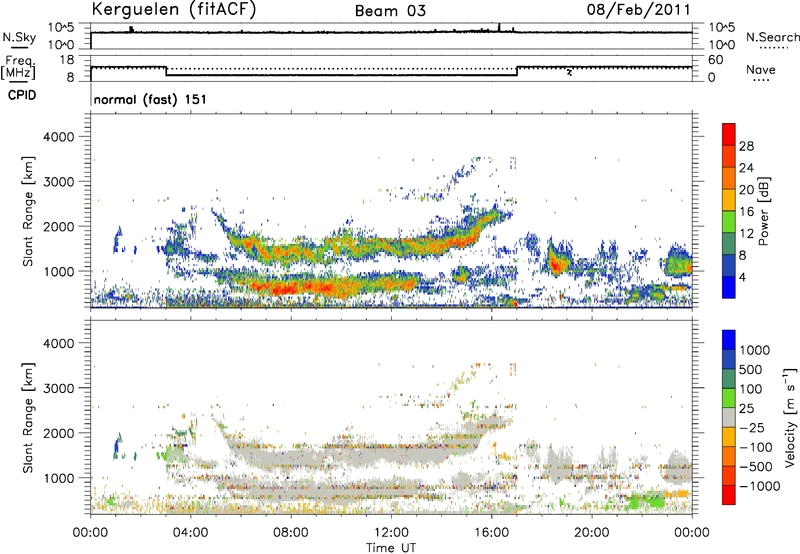The height and width of the screenshot is (554, 800).
Task: Click 'normal (fast) 151' text
Action: pos(150,99)
